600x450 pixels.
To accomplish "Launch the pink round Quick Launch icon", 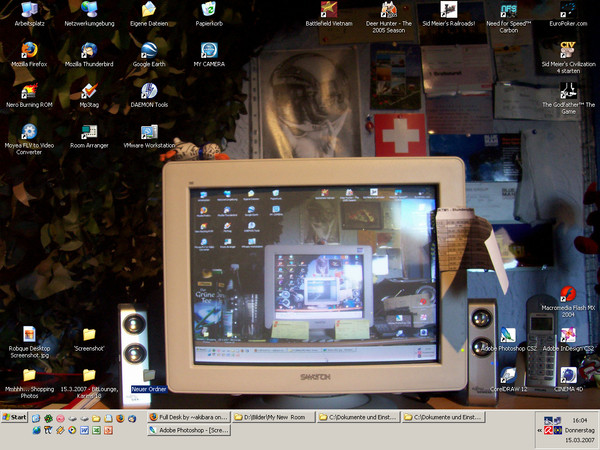I will pyautogui.click(x=60, y=419).
